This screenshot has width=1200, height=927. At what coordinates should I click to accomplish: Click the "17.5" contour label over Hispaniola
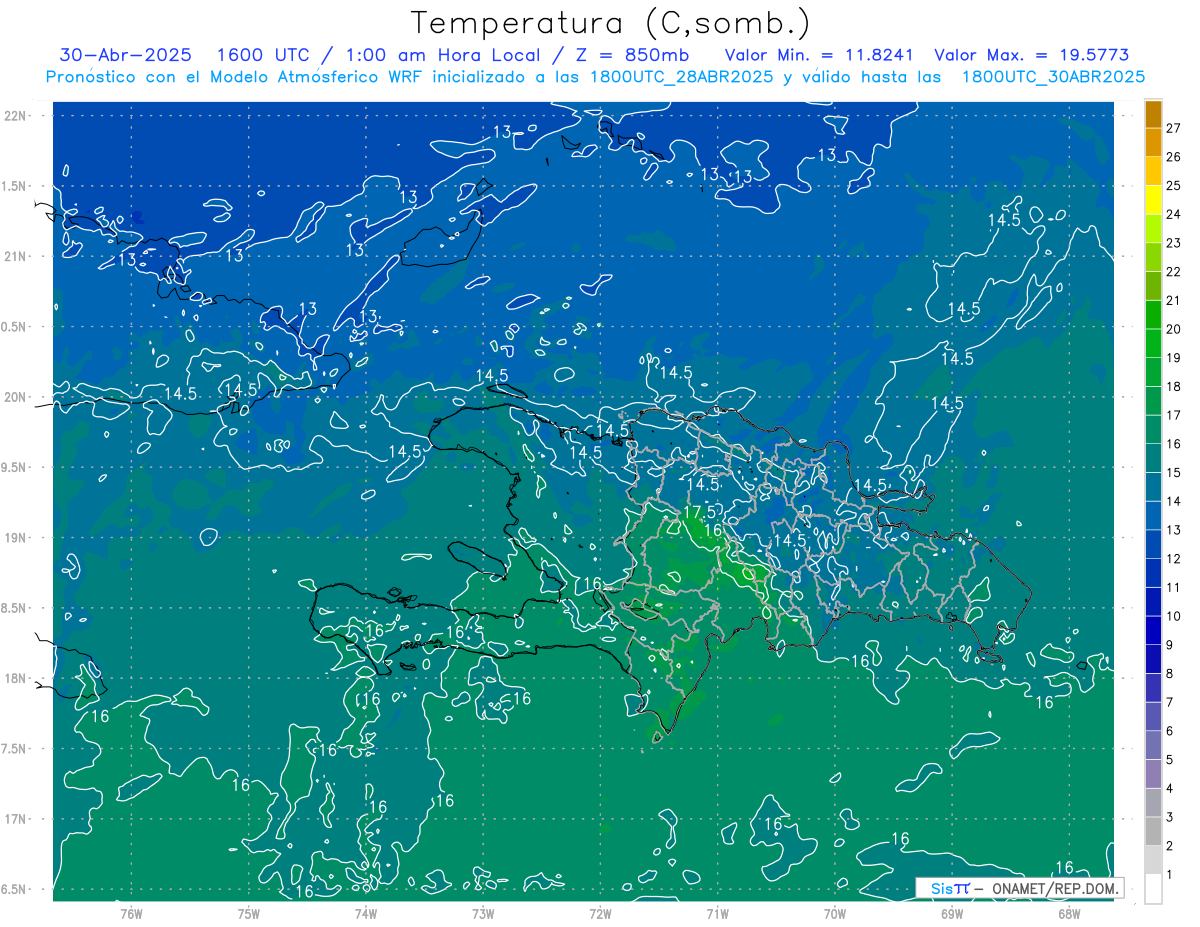700,512
